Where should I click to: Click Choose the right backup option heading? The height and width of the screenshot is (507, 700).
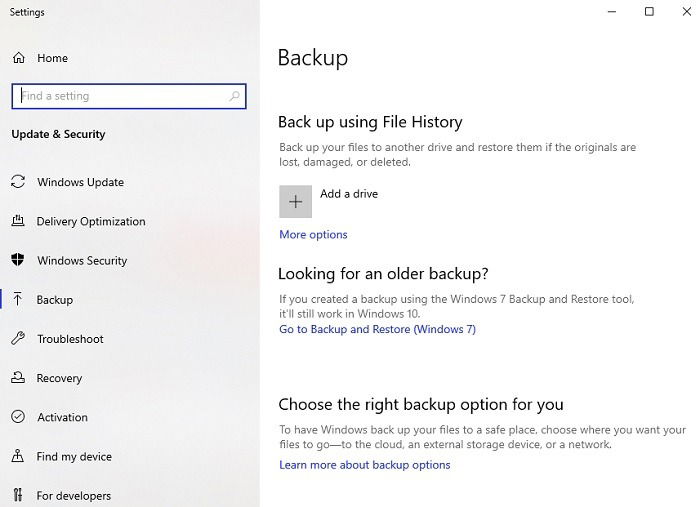point(421,405)
